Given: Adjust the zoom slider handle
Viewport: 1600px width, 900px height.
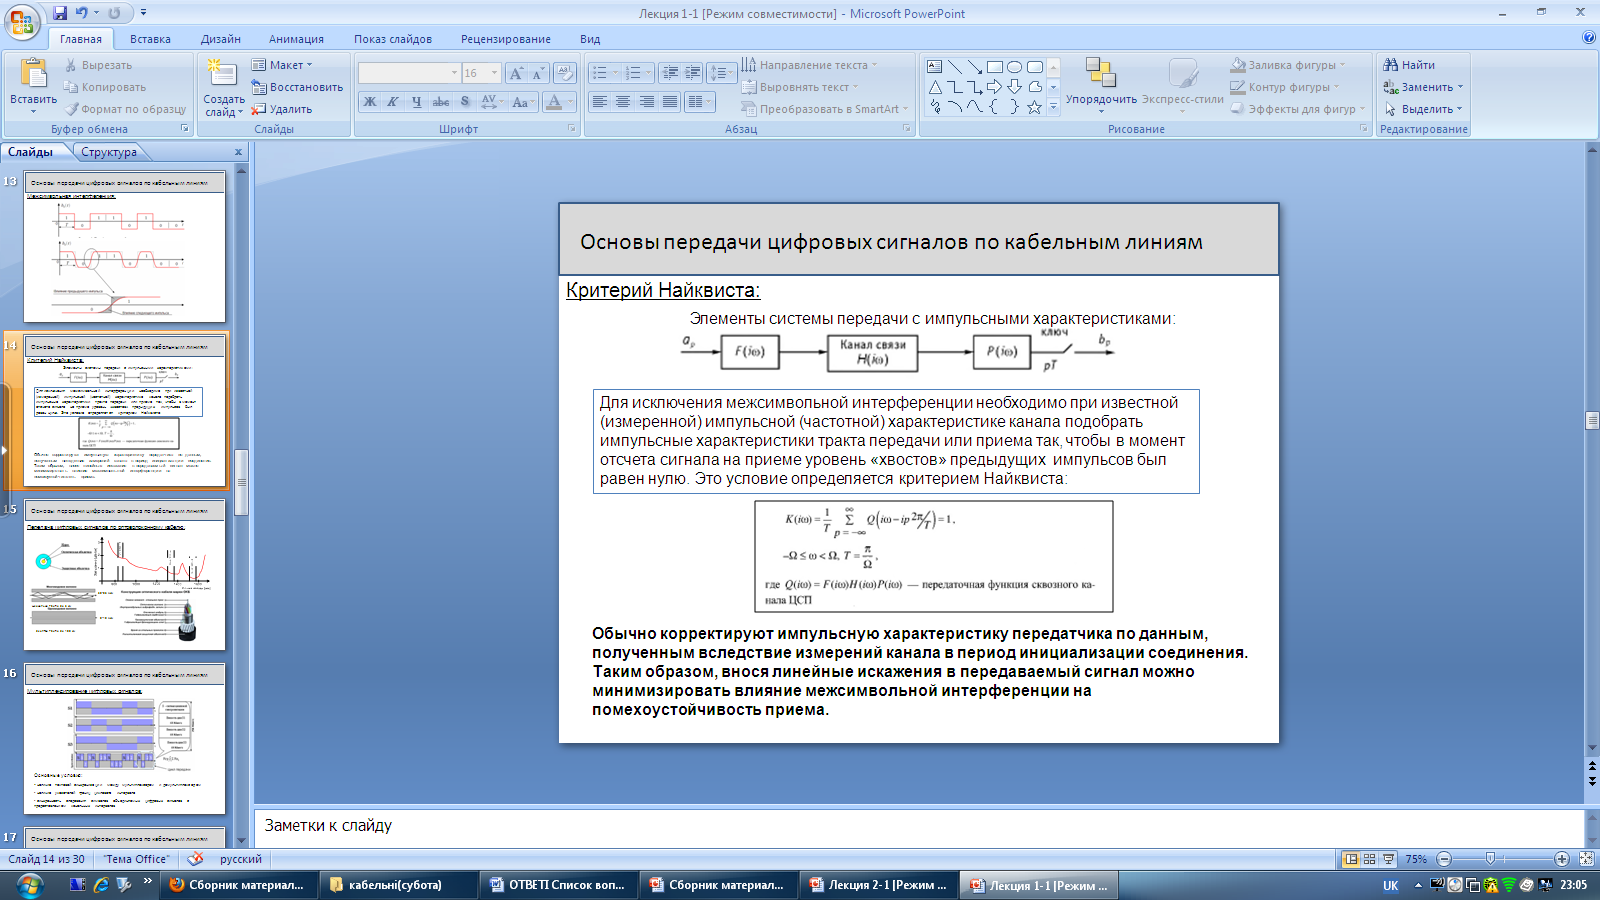Looking at the screenshot, I should [1490, 859].
